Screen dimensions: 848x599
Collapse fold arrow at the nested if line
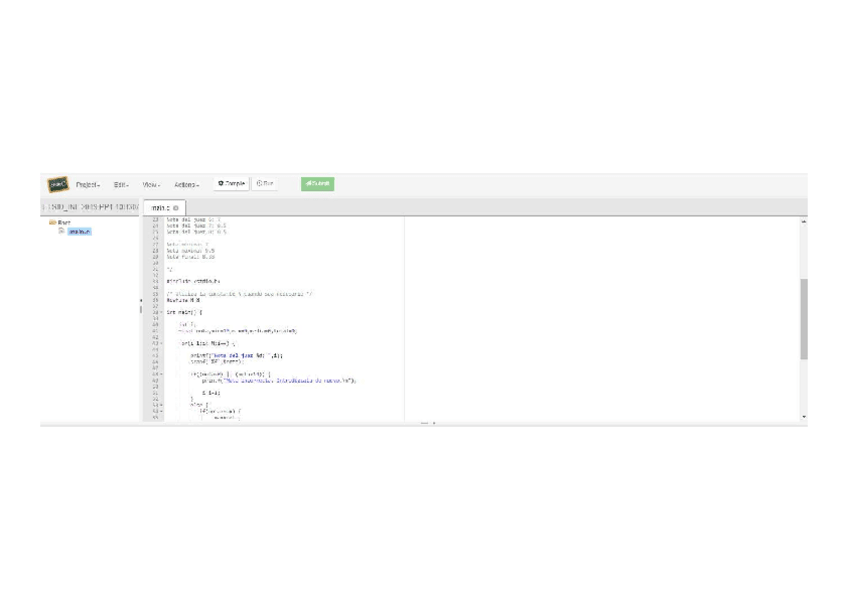161,411
